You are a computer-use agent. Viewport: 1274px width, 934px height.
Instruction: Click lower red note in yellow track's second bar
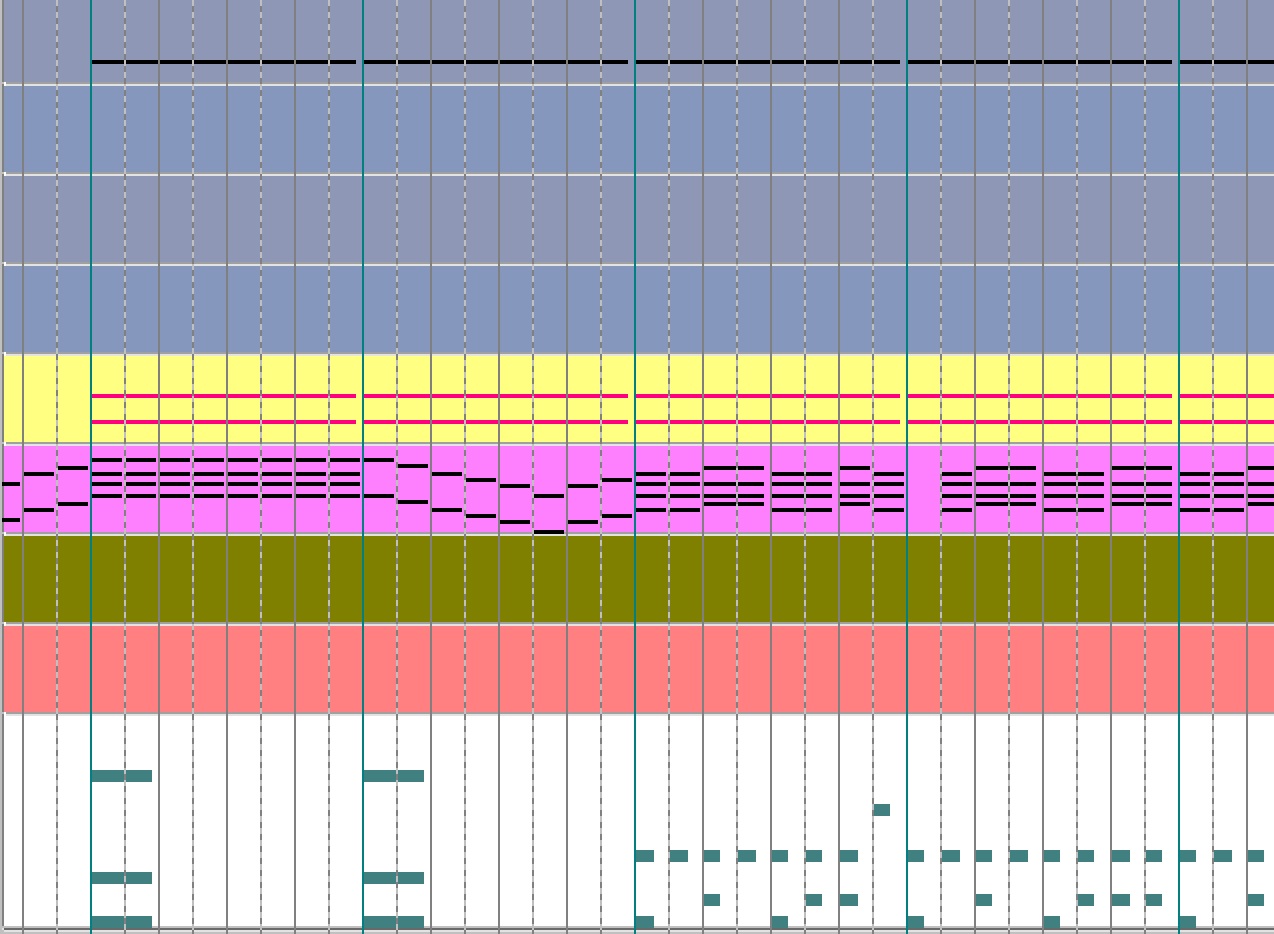coord(495,422)
